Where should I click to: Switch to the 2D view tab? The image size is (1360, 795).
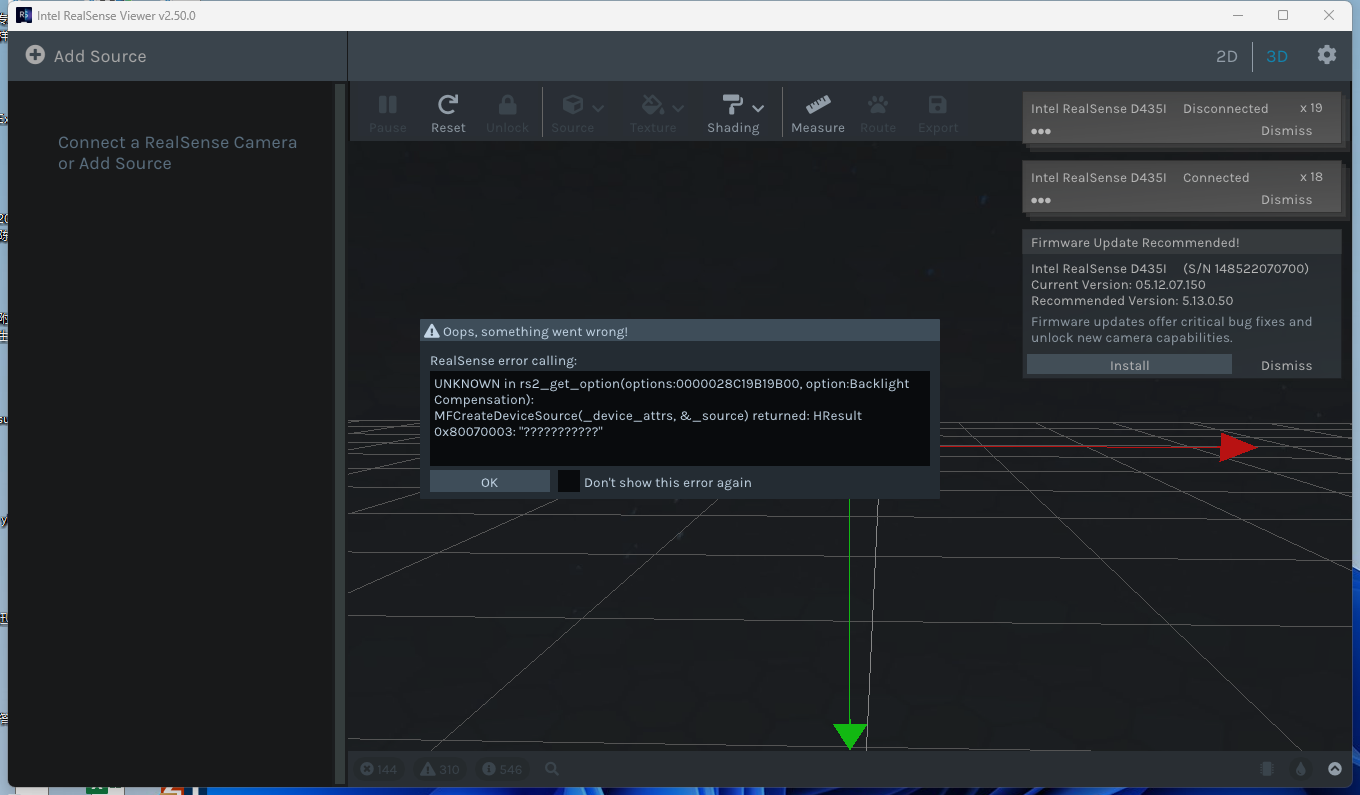1227,56
